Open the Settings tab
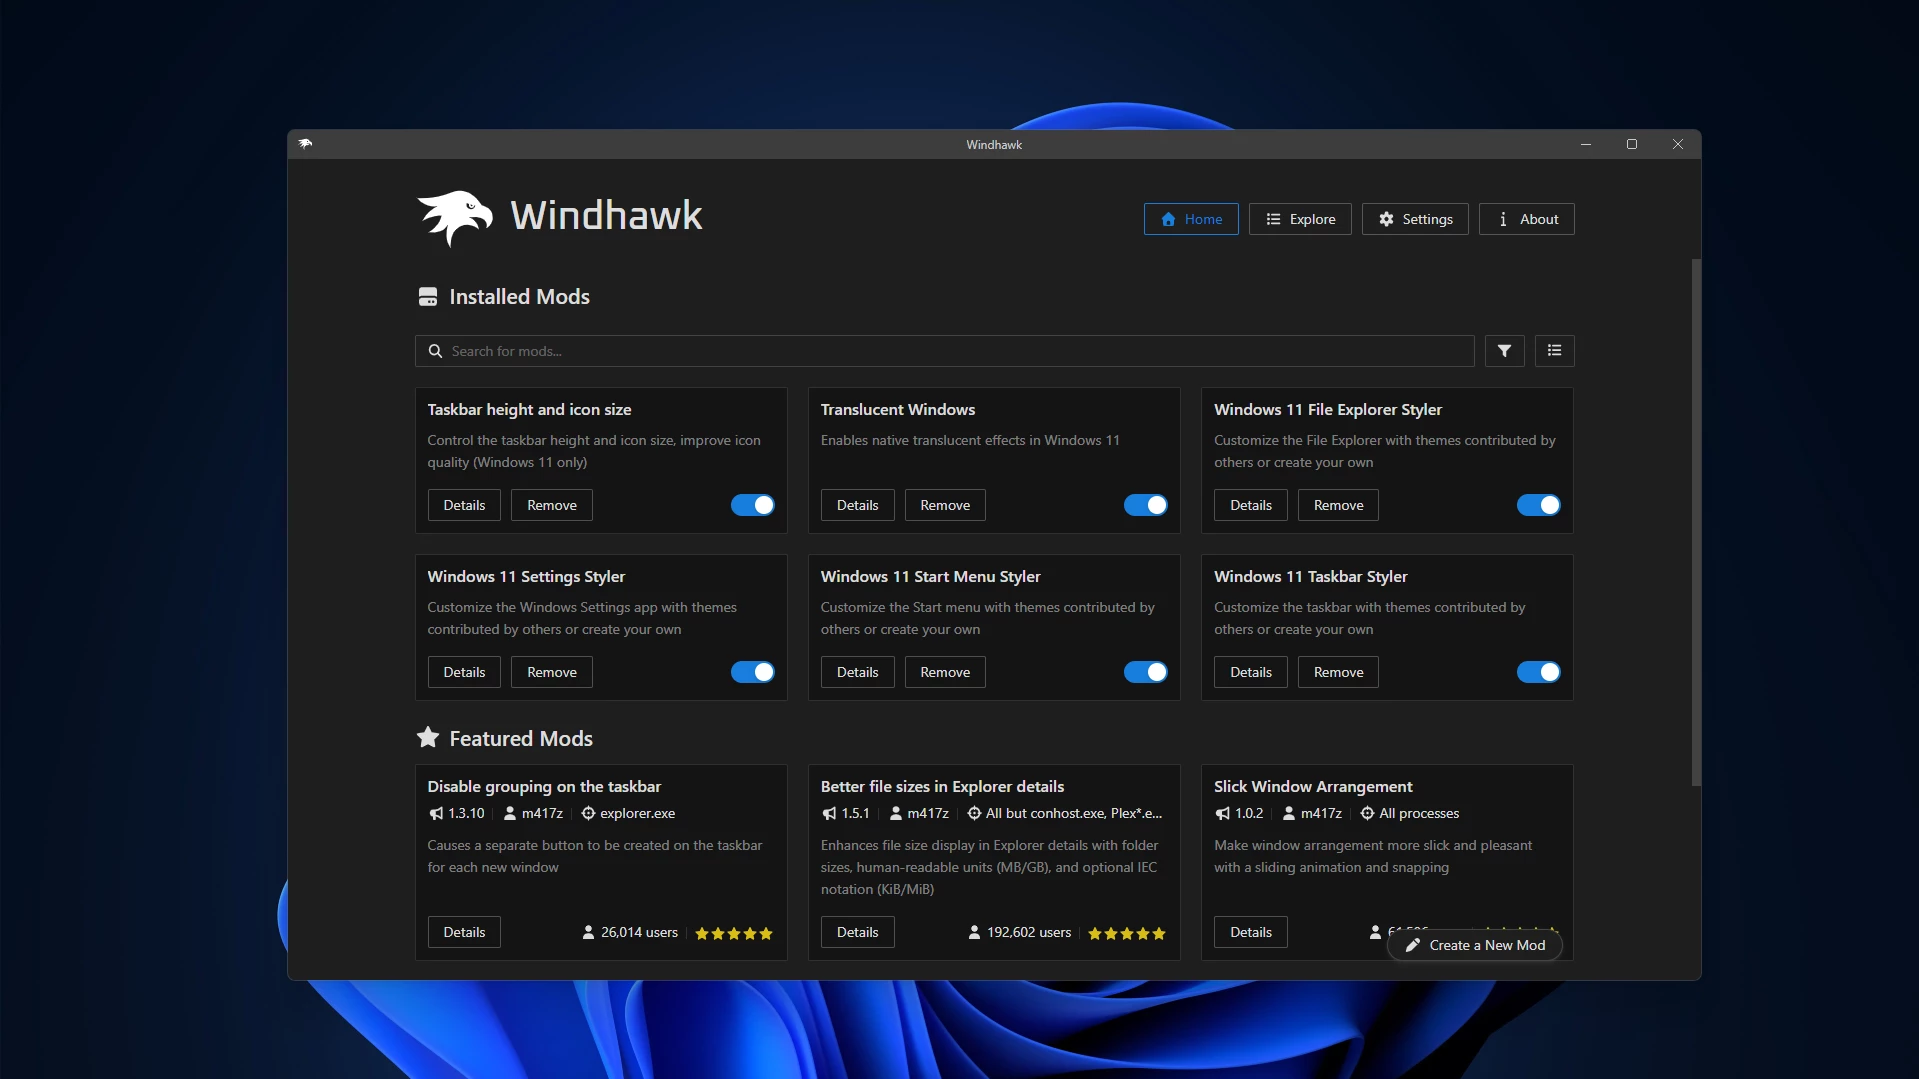The height and width of the screenshot is (1079, 1919). pyautogui.click(x=1415, y=219)
